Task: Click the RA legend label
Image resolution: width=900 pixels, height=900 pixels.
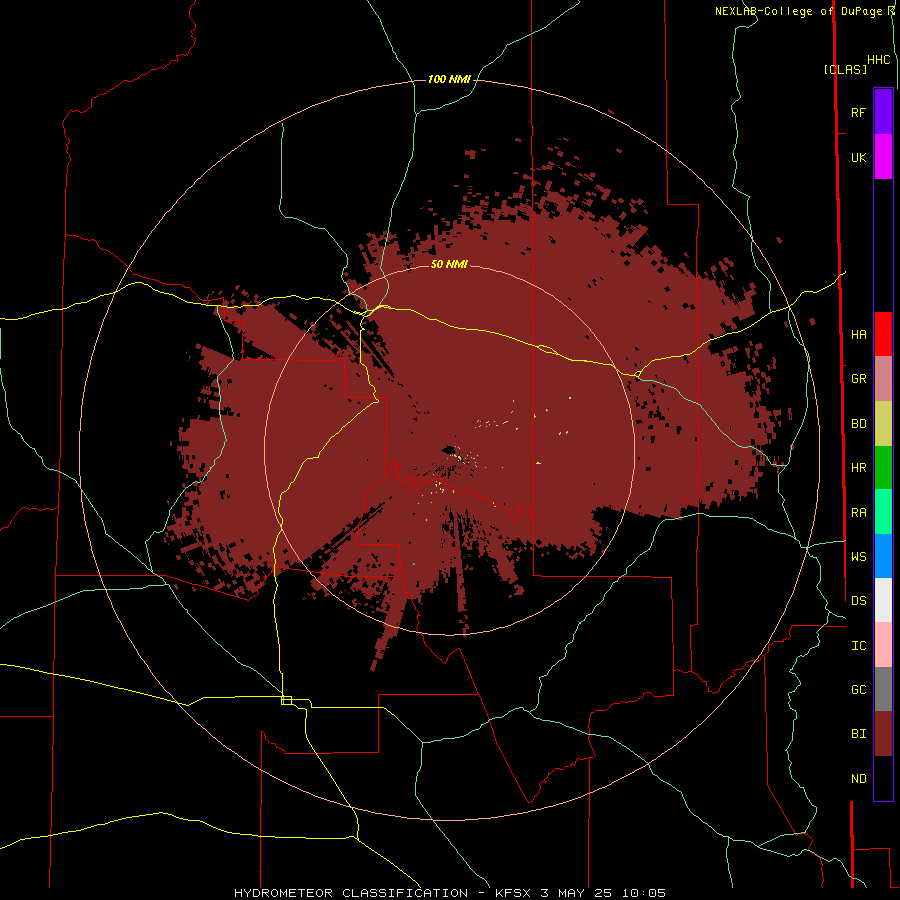Action: (x=858, y=513)
